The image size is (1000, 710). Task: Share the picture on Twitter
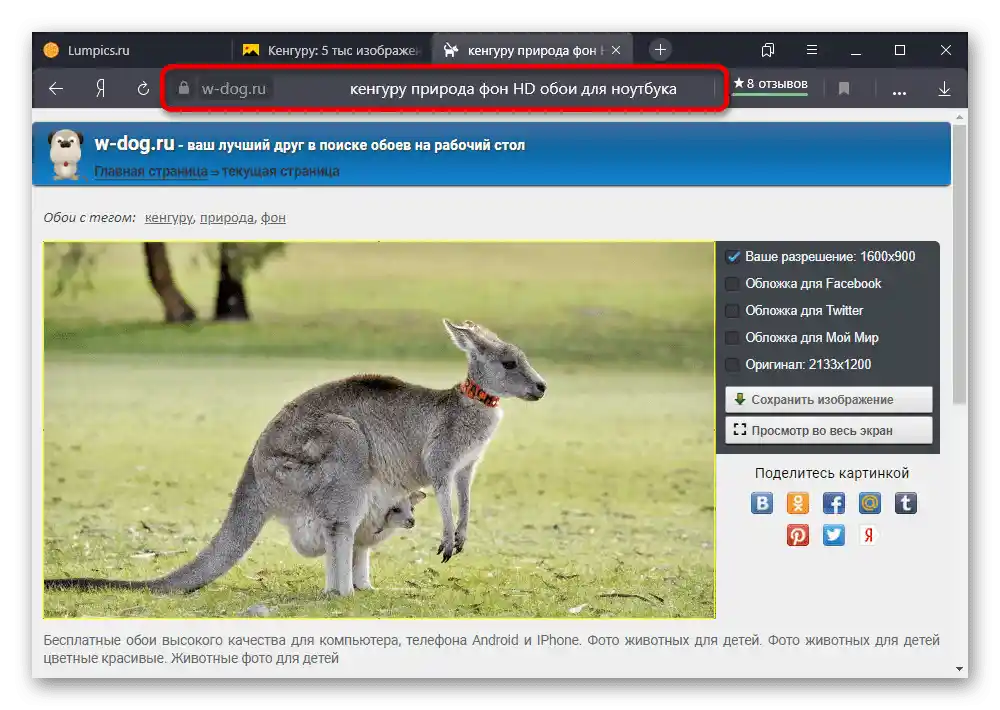tap(833, 535)
